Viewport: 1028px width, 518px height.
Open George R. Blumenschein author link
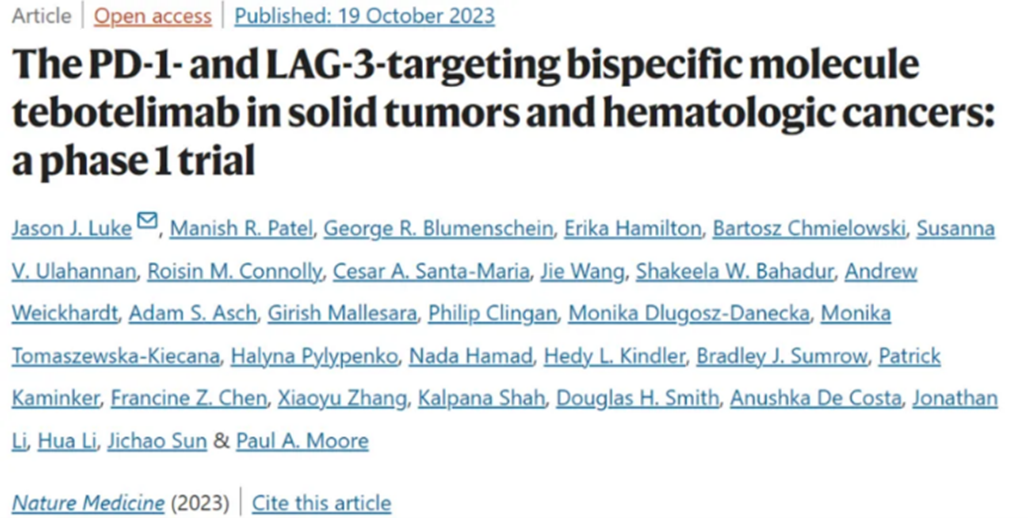(438, 228)
